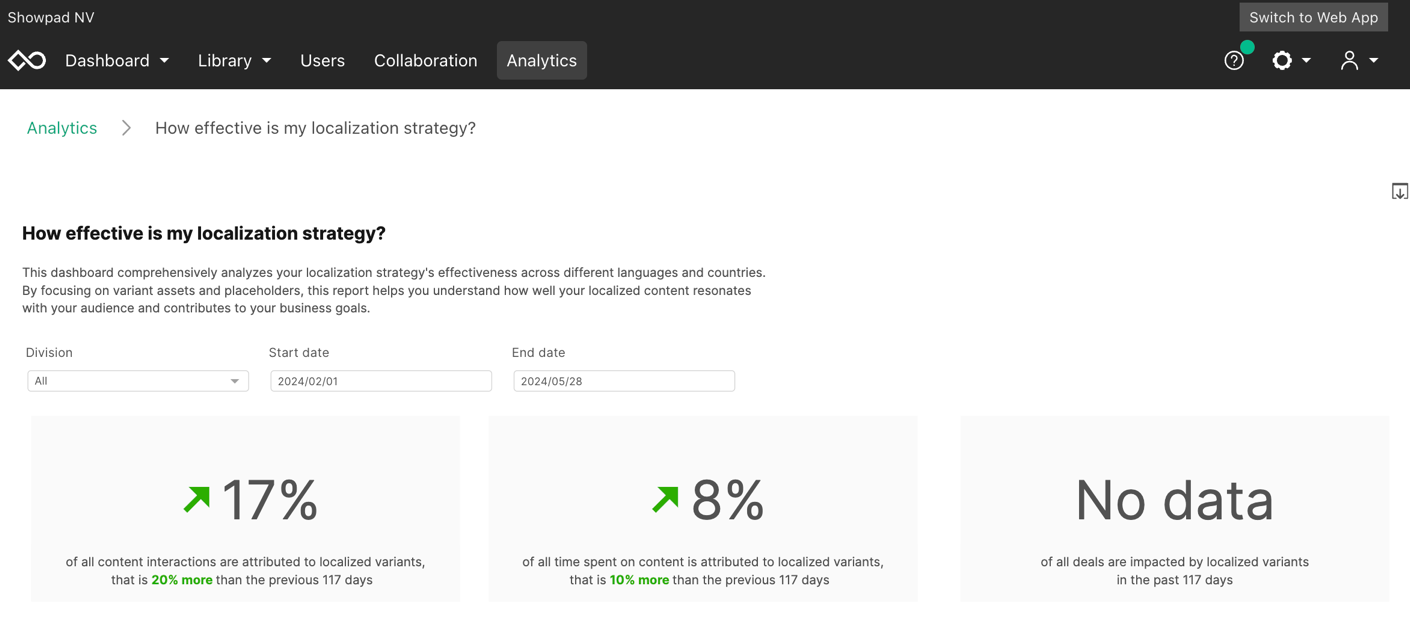Open the Division All dropdown
The height and width of the screenshot is (620, 1410).
[138, 381]
